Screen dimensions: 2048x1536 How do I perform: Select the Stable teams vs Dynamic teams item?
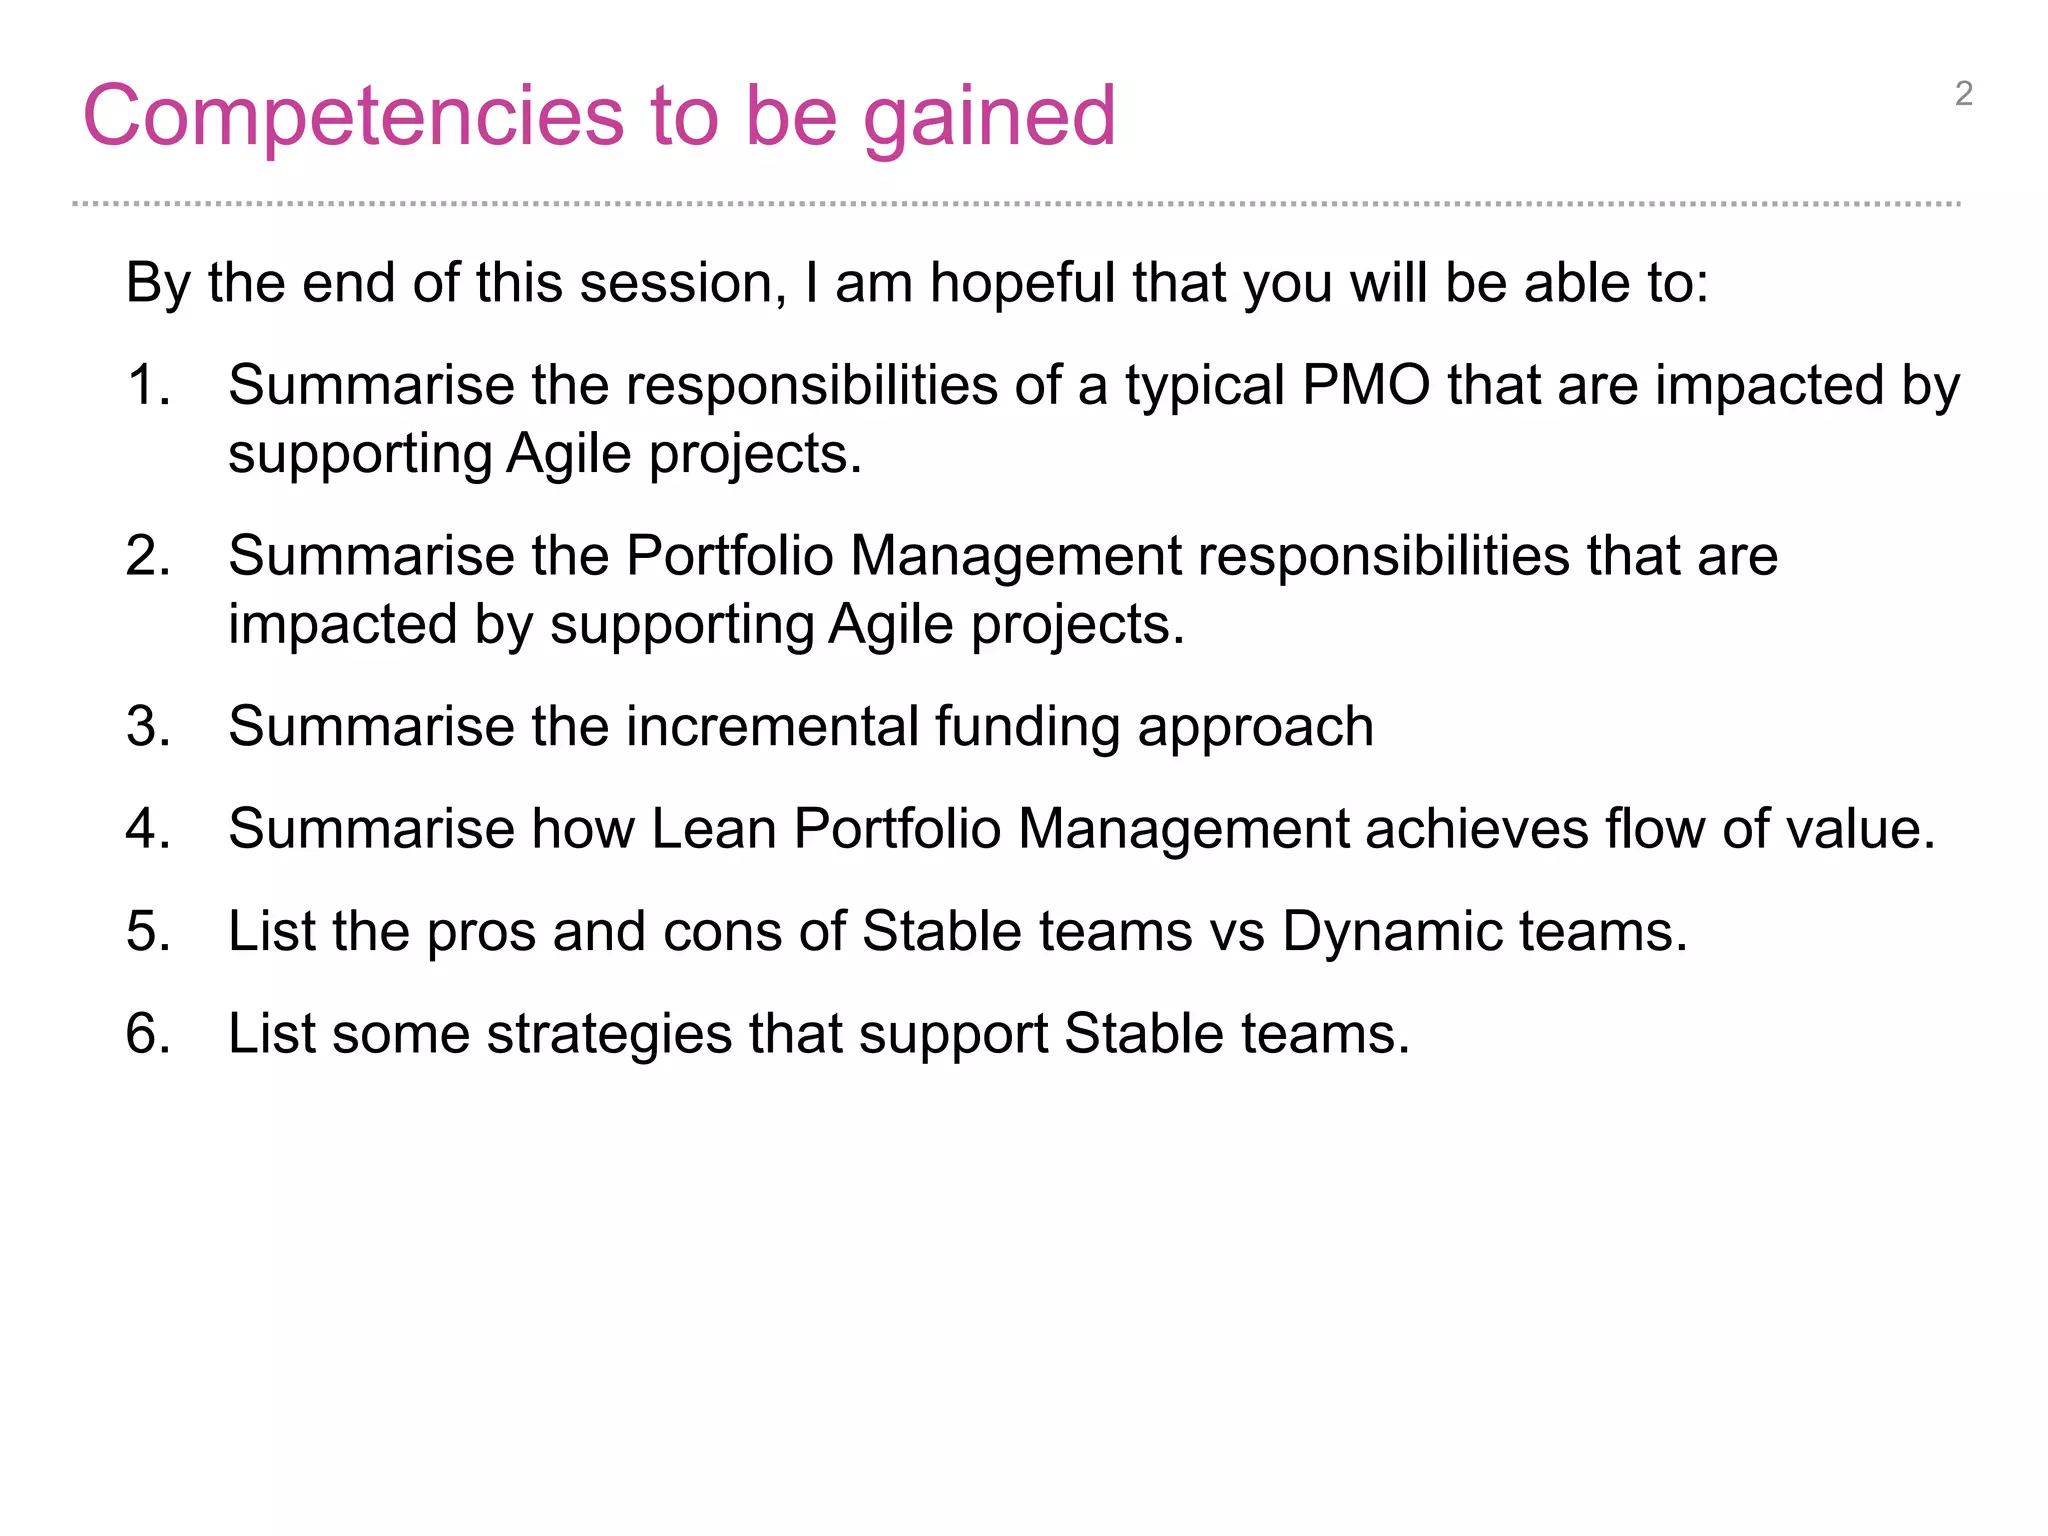957,931
